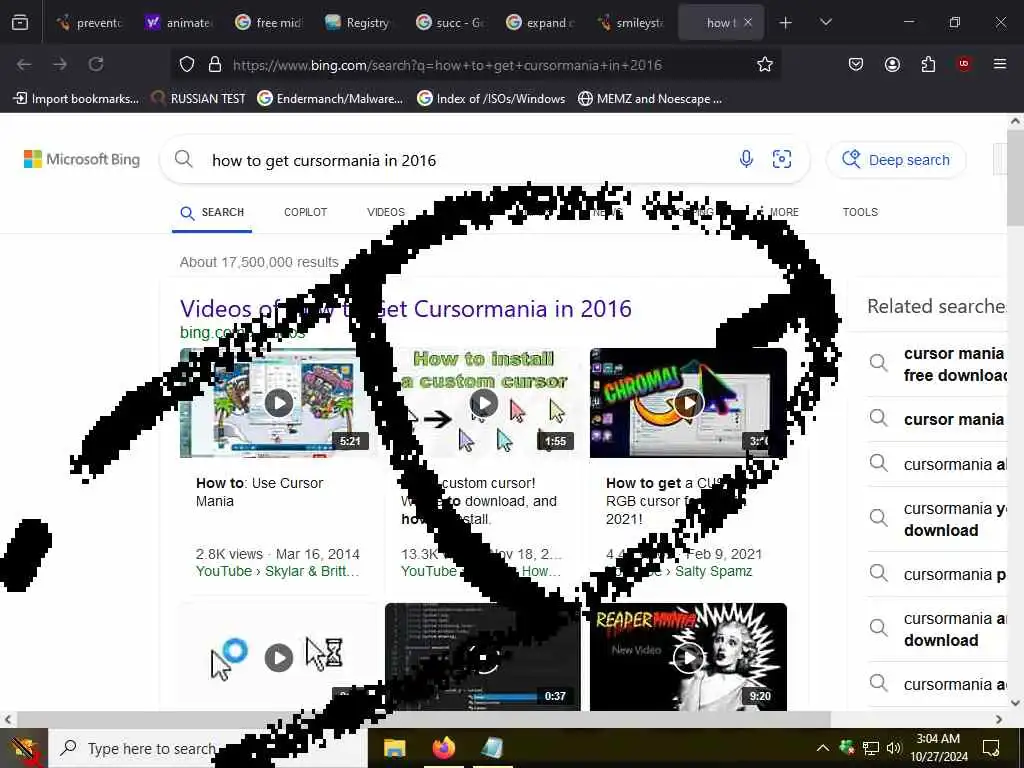The height and width of the screenshot is (768, 1024).
Task: Select the COPILOT search tab
Action: (x=306, y=212)
